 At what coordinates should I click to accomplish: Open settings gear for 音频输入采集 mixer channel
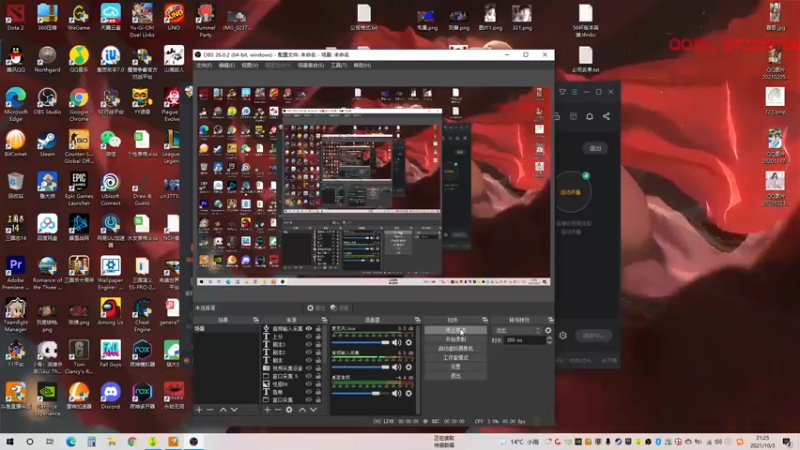[409, 367]
